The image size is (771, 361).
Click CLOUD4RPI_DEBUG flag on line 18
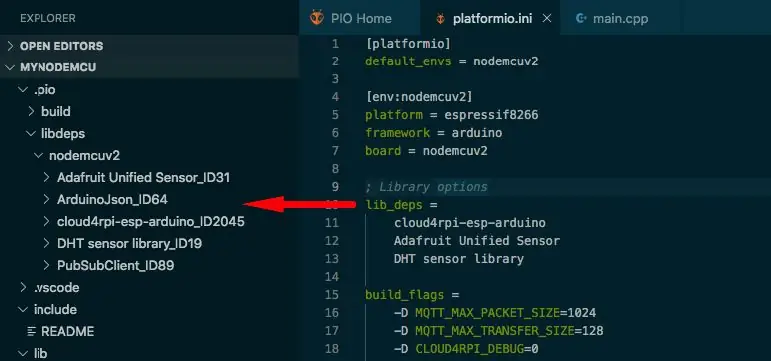pos(470,349)
